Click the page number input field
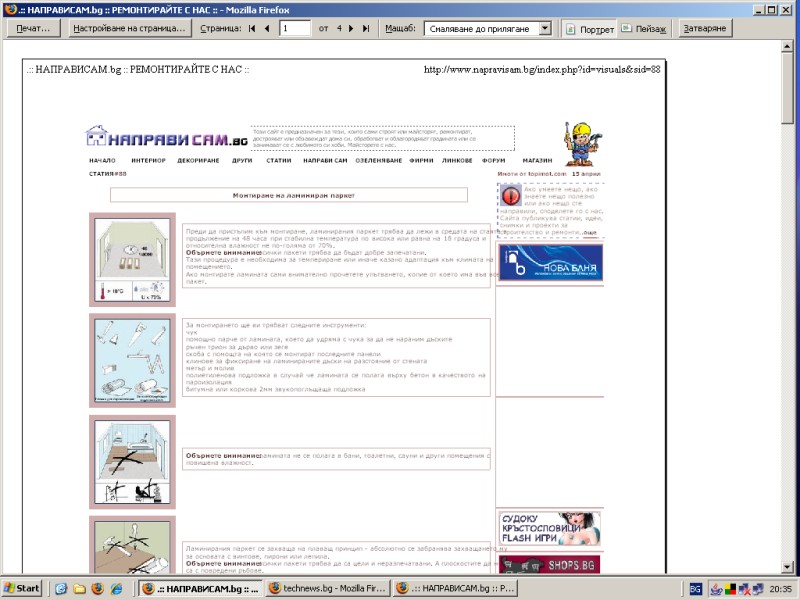Screen dimensions: 800x600 [x=296, y=29]
